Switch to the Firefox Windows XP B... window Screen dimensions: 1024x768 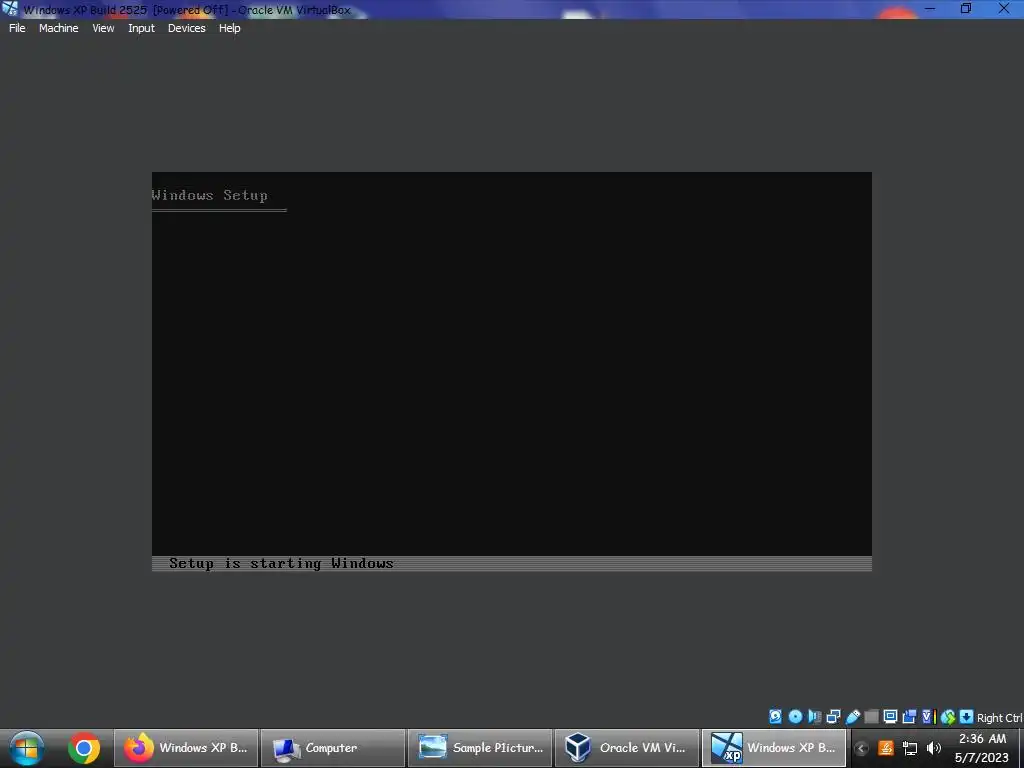pyautogui.click(x=186, y=748)
